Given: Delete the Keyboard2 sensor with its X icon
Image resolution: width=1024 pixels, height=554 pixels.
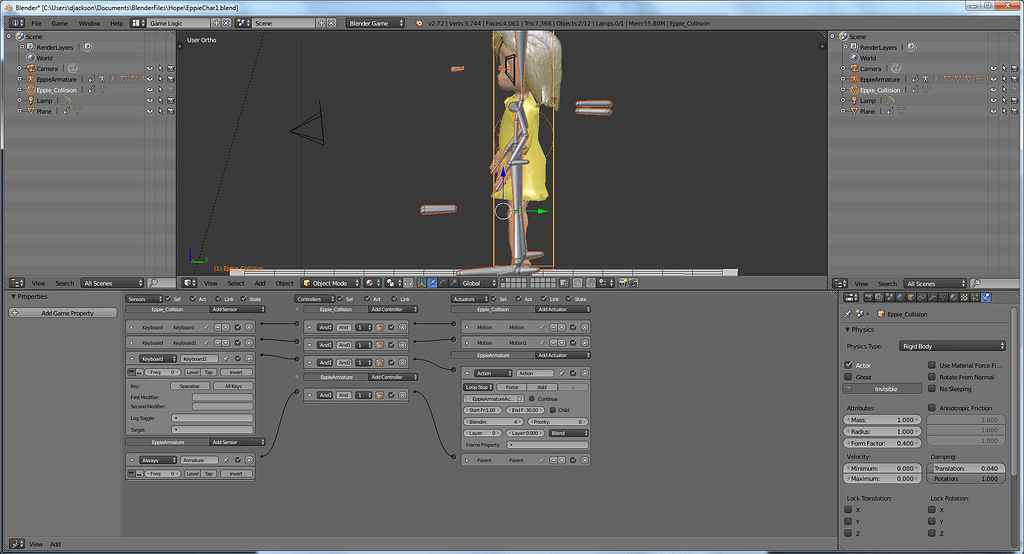Looking at the screenshot, I should (249, 359).
